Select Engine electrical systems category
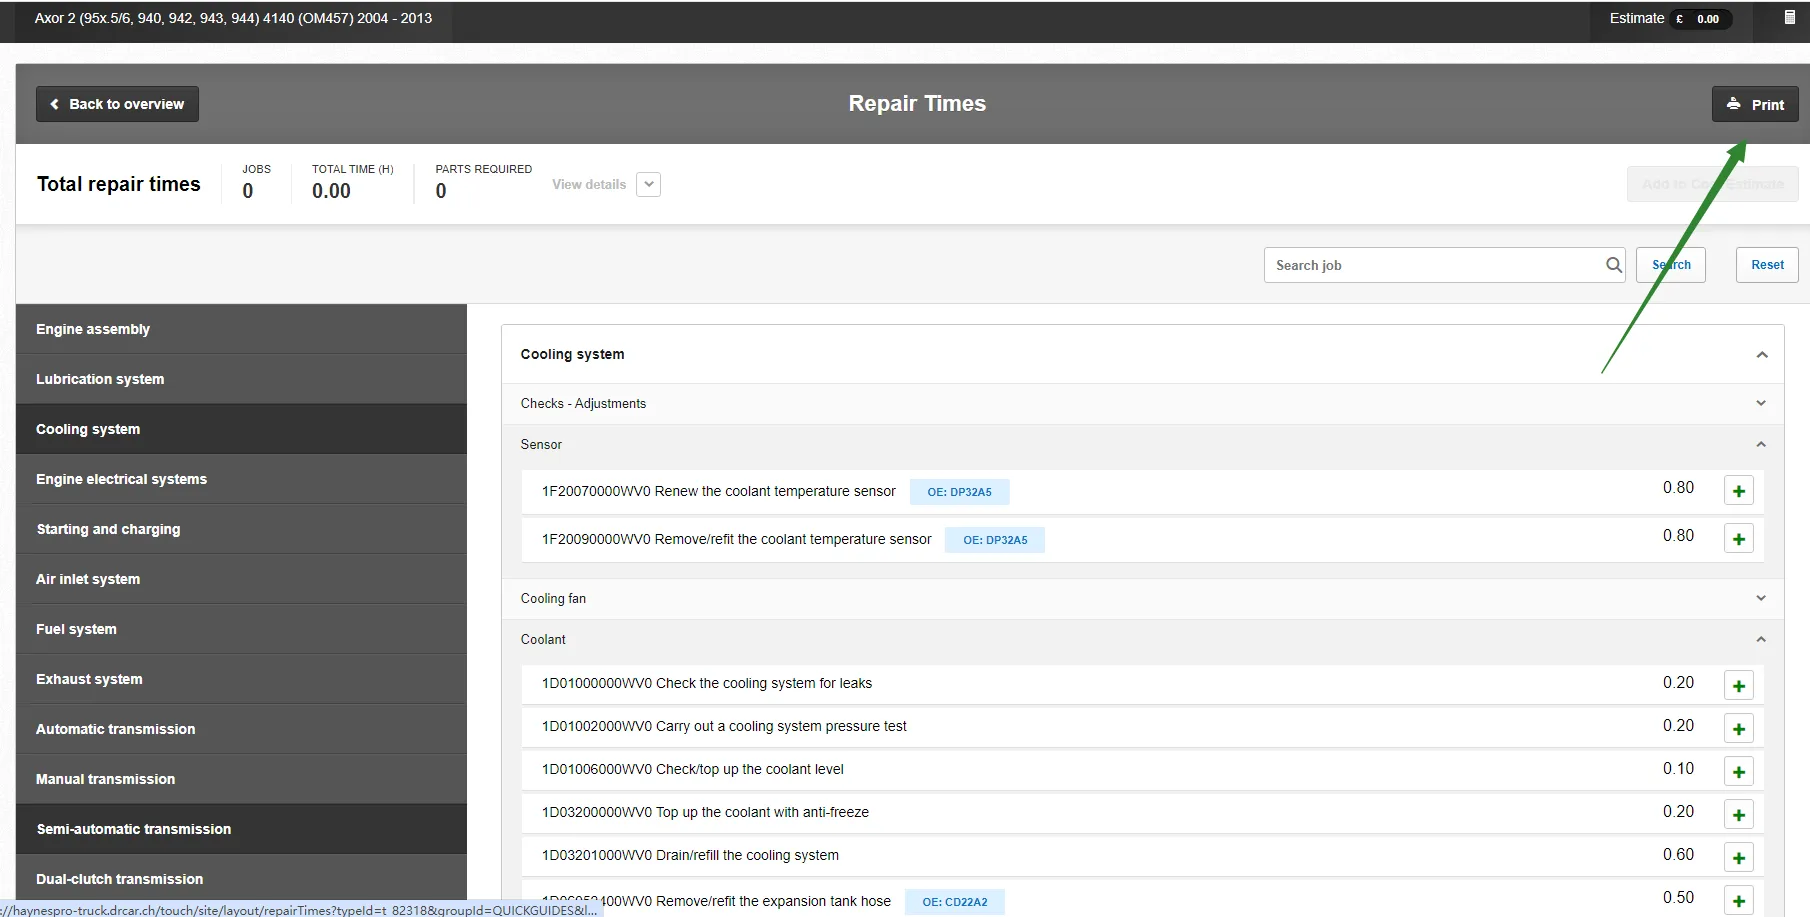This screenshot has height=917, width=1810. pyautogui.click(x=241, y=479)
